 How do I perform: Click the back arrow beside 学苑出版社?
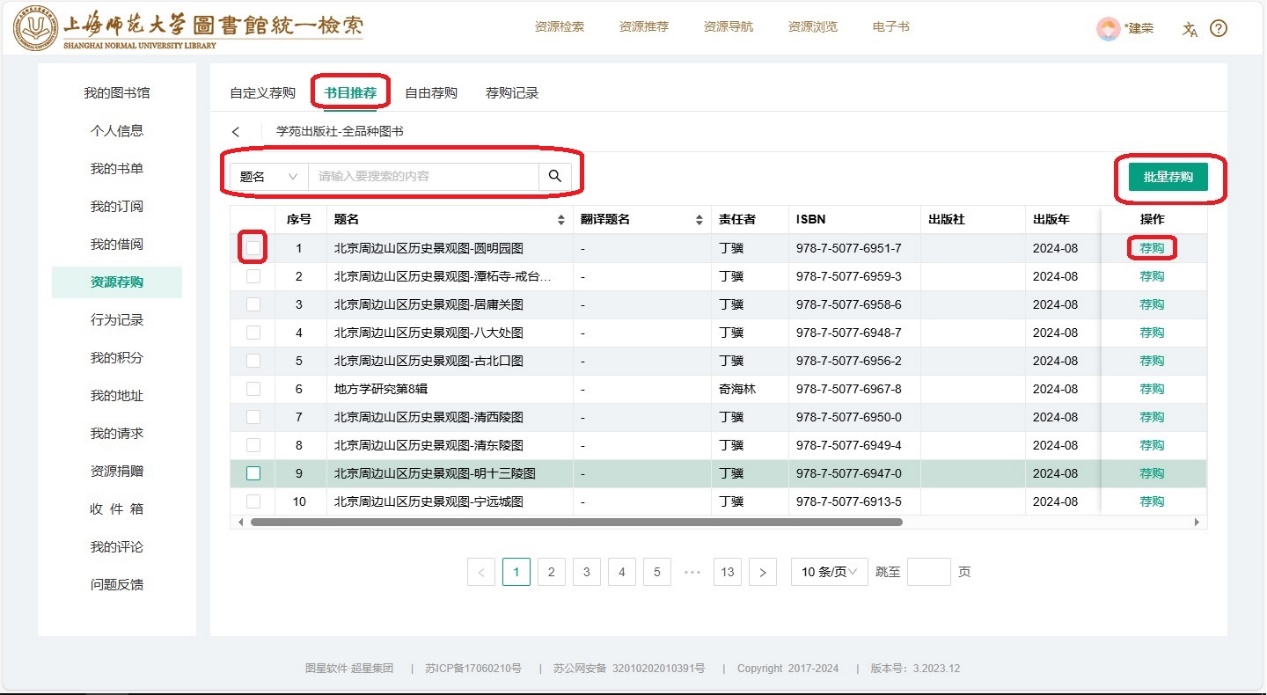click(x=236, y=132)
